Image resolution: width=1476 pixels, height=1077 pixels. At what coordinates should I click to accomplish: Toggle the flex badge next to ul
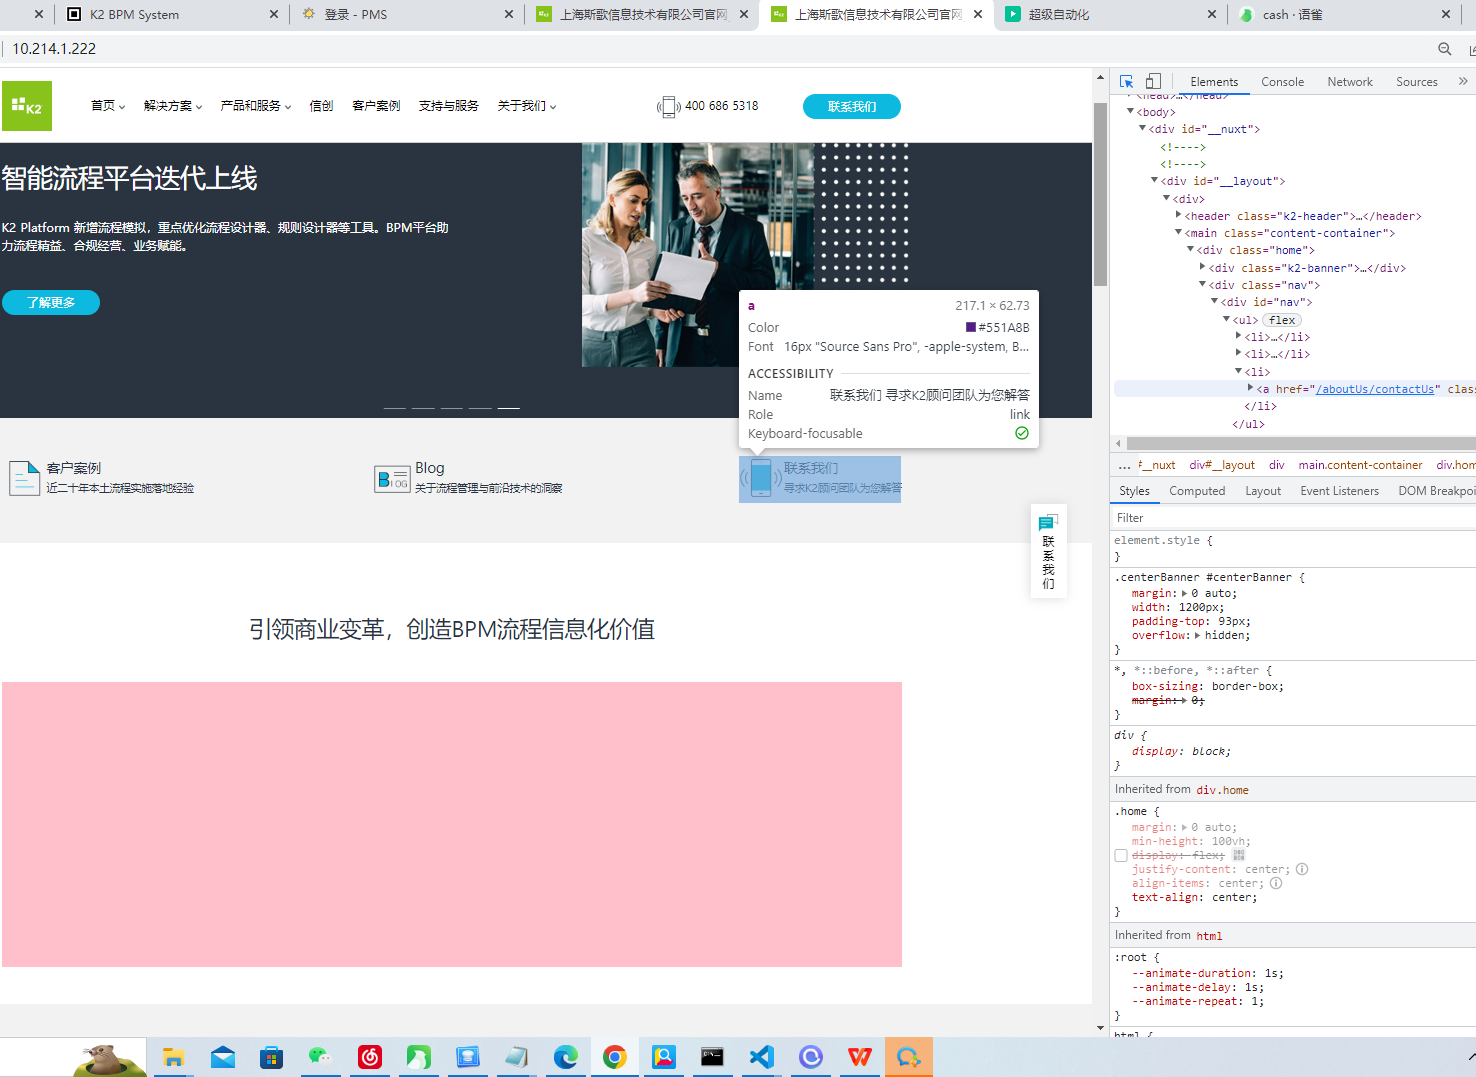[x=1282, y=320]
